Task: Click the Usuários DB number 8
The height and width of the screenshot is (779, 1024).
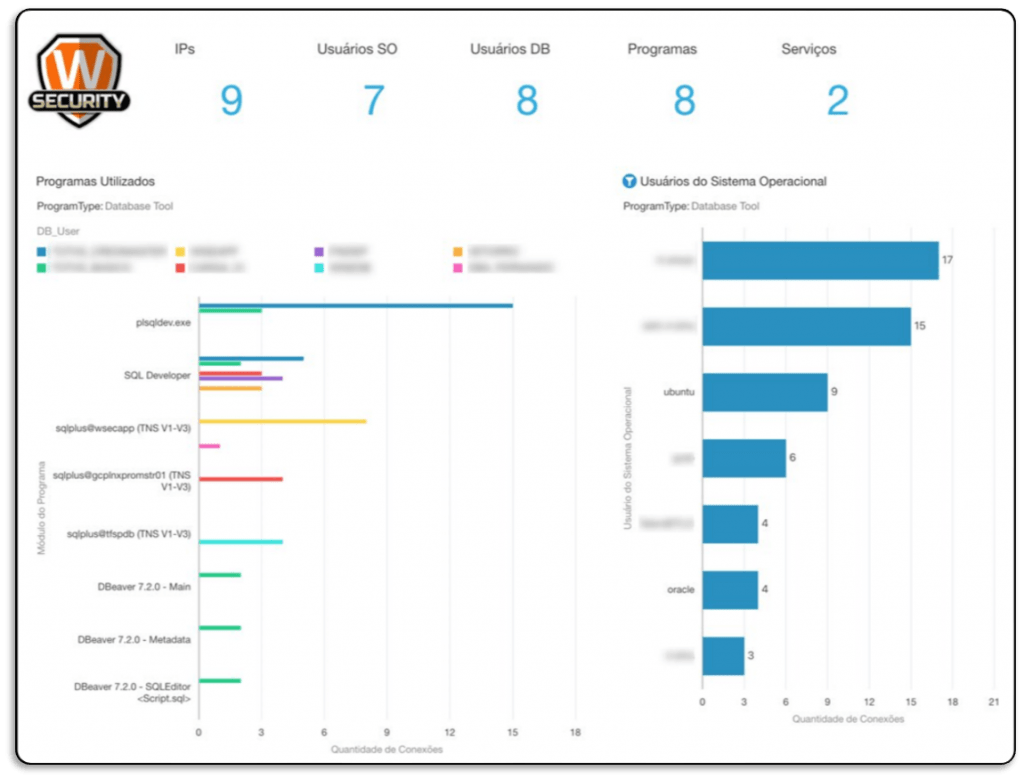Action: [527, 101]
